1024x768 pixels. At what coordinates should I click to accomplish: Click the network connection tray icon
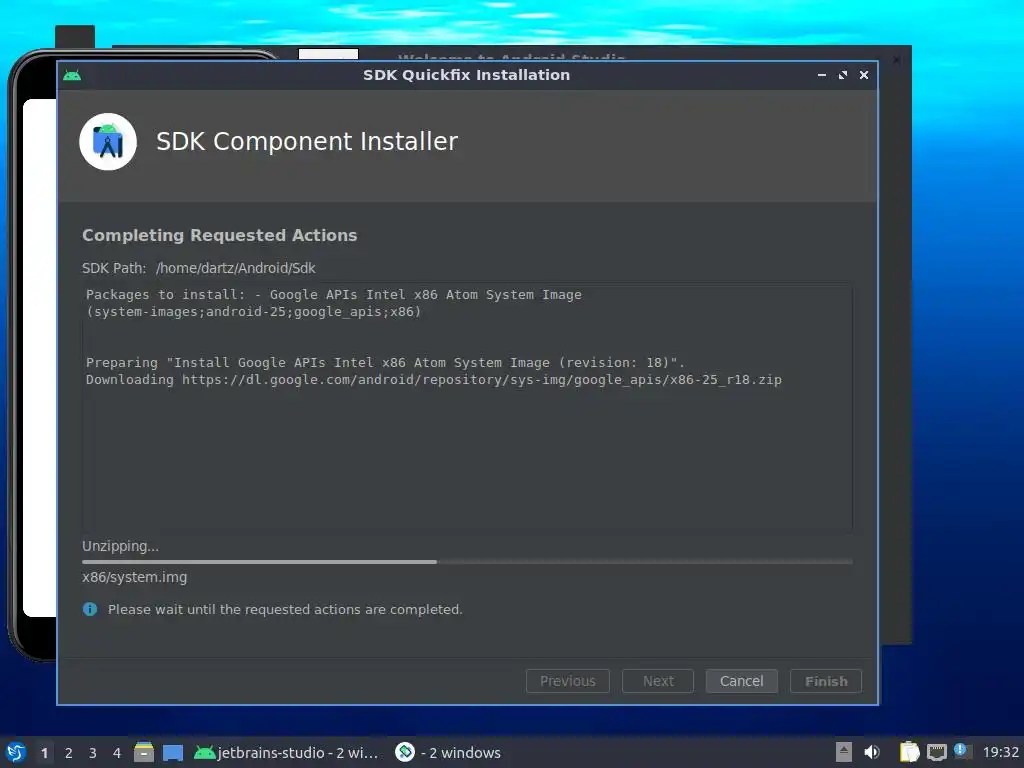pos(937,752)
